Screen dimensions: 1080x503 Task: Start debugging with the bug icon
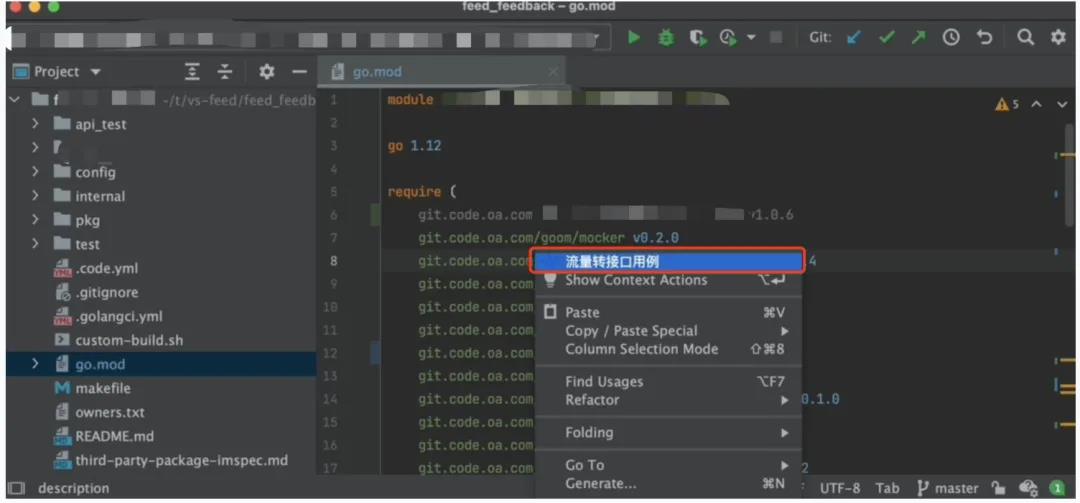[x=665, y=37]
